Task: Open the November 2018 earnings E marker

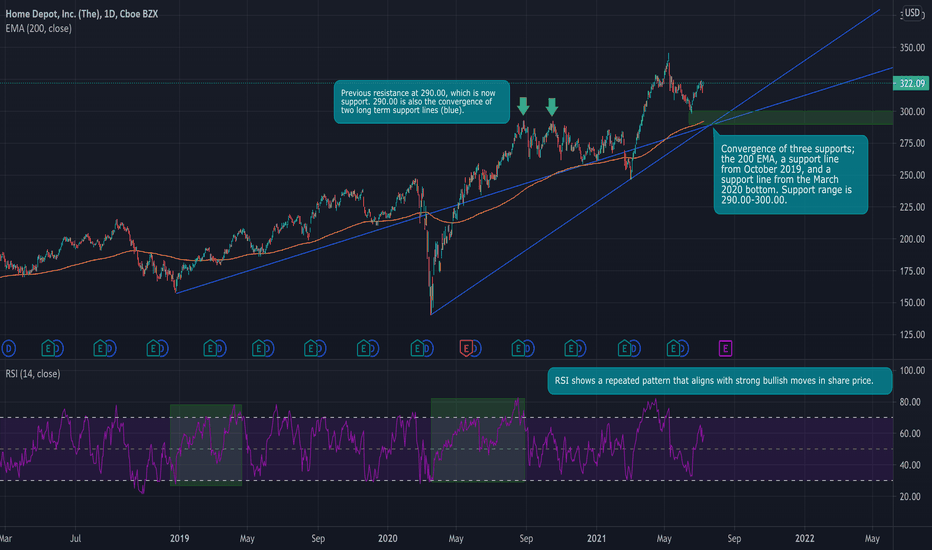Action: tap(153, 348)
